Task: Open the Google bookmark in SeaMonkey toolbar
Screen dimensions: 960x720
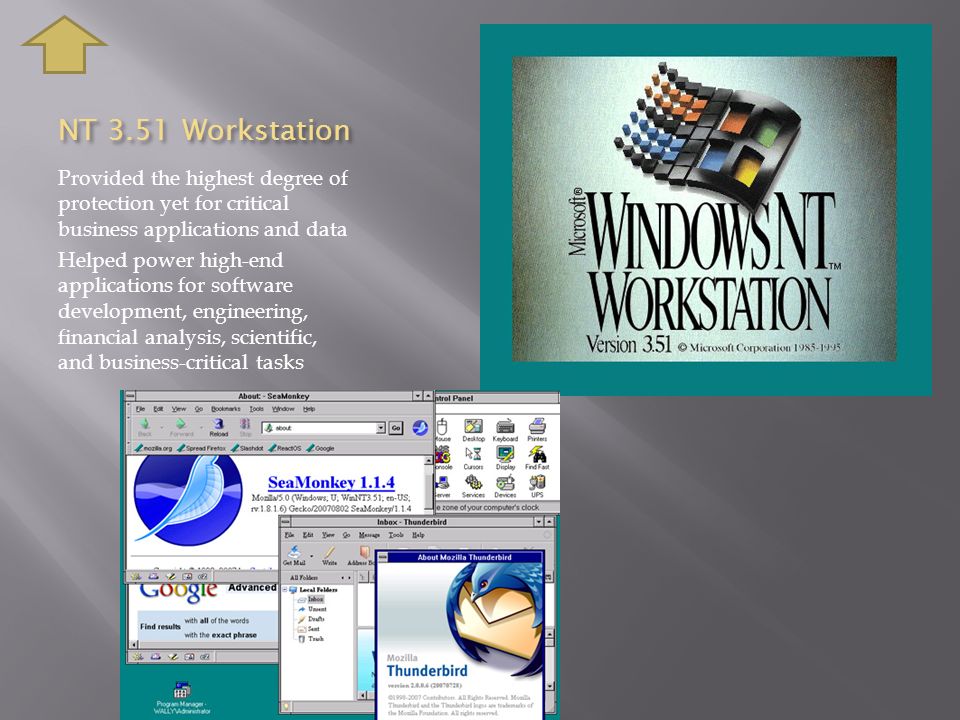Action: (x=320, y=448)
